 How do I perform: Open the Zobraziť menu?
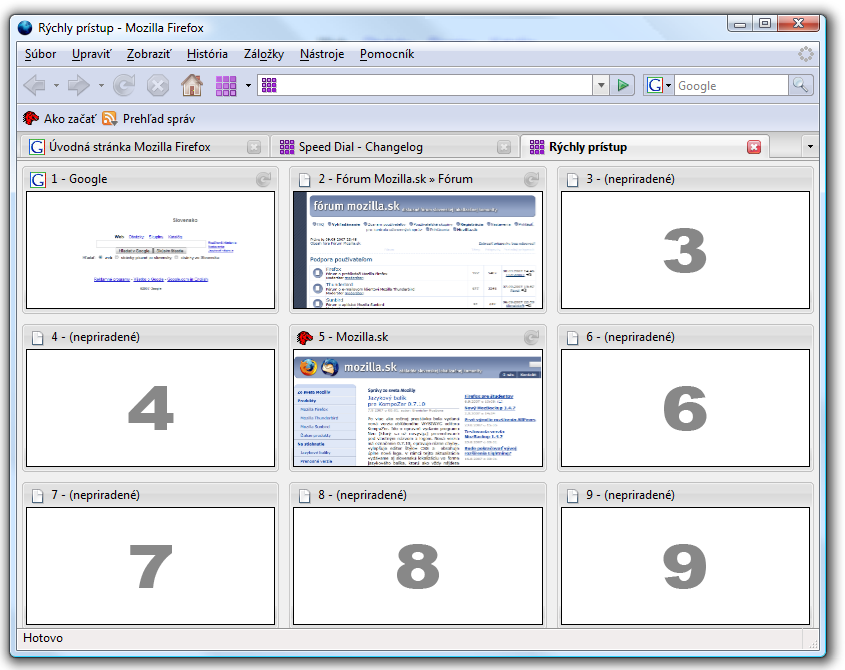(x=149, y=54)
